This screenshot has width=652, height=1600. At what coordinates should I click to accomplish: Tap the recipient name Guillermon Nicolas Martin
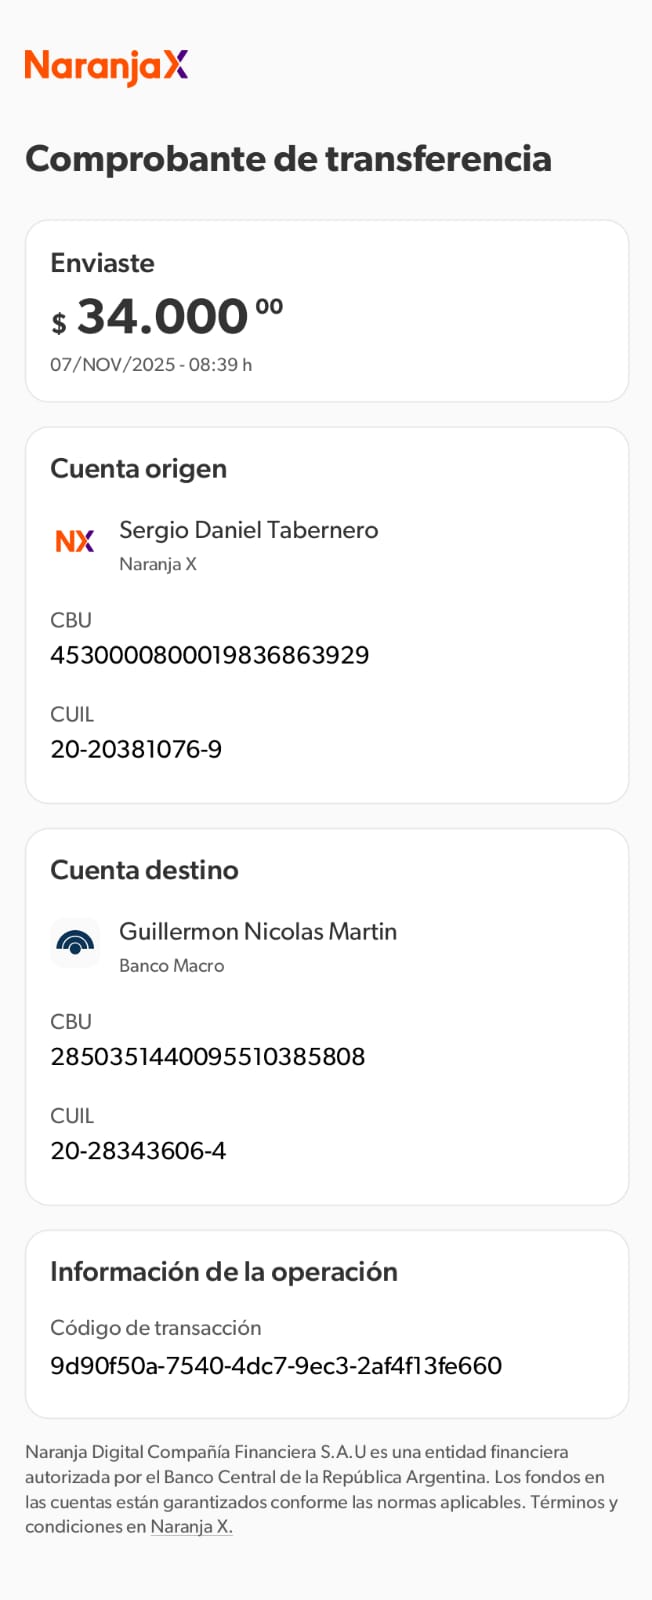click(x=258, y=931)
